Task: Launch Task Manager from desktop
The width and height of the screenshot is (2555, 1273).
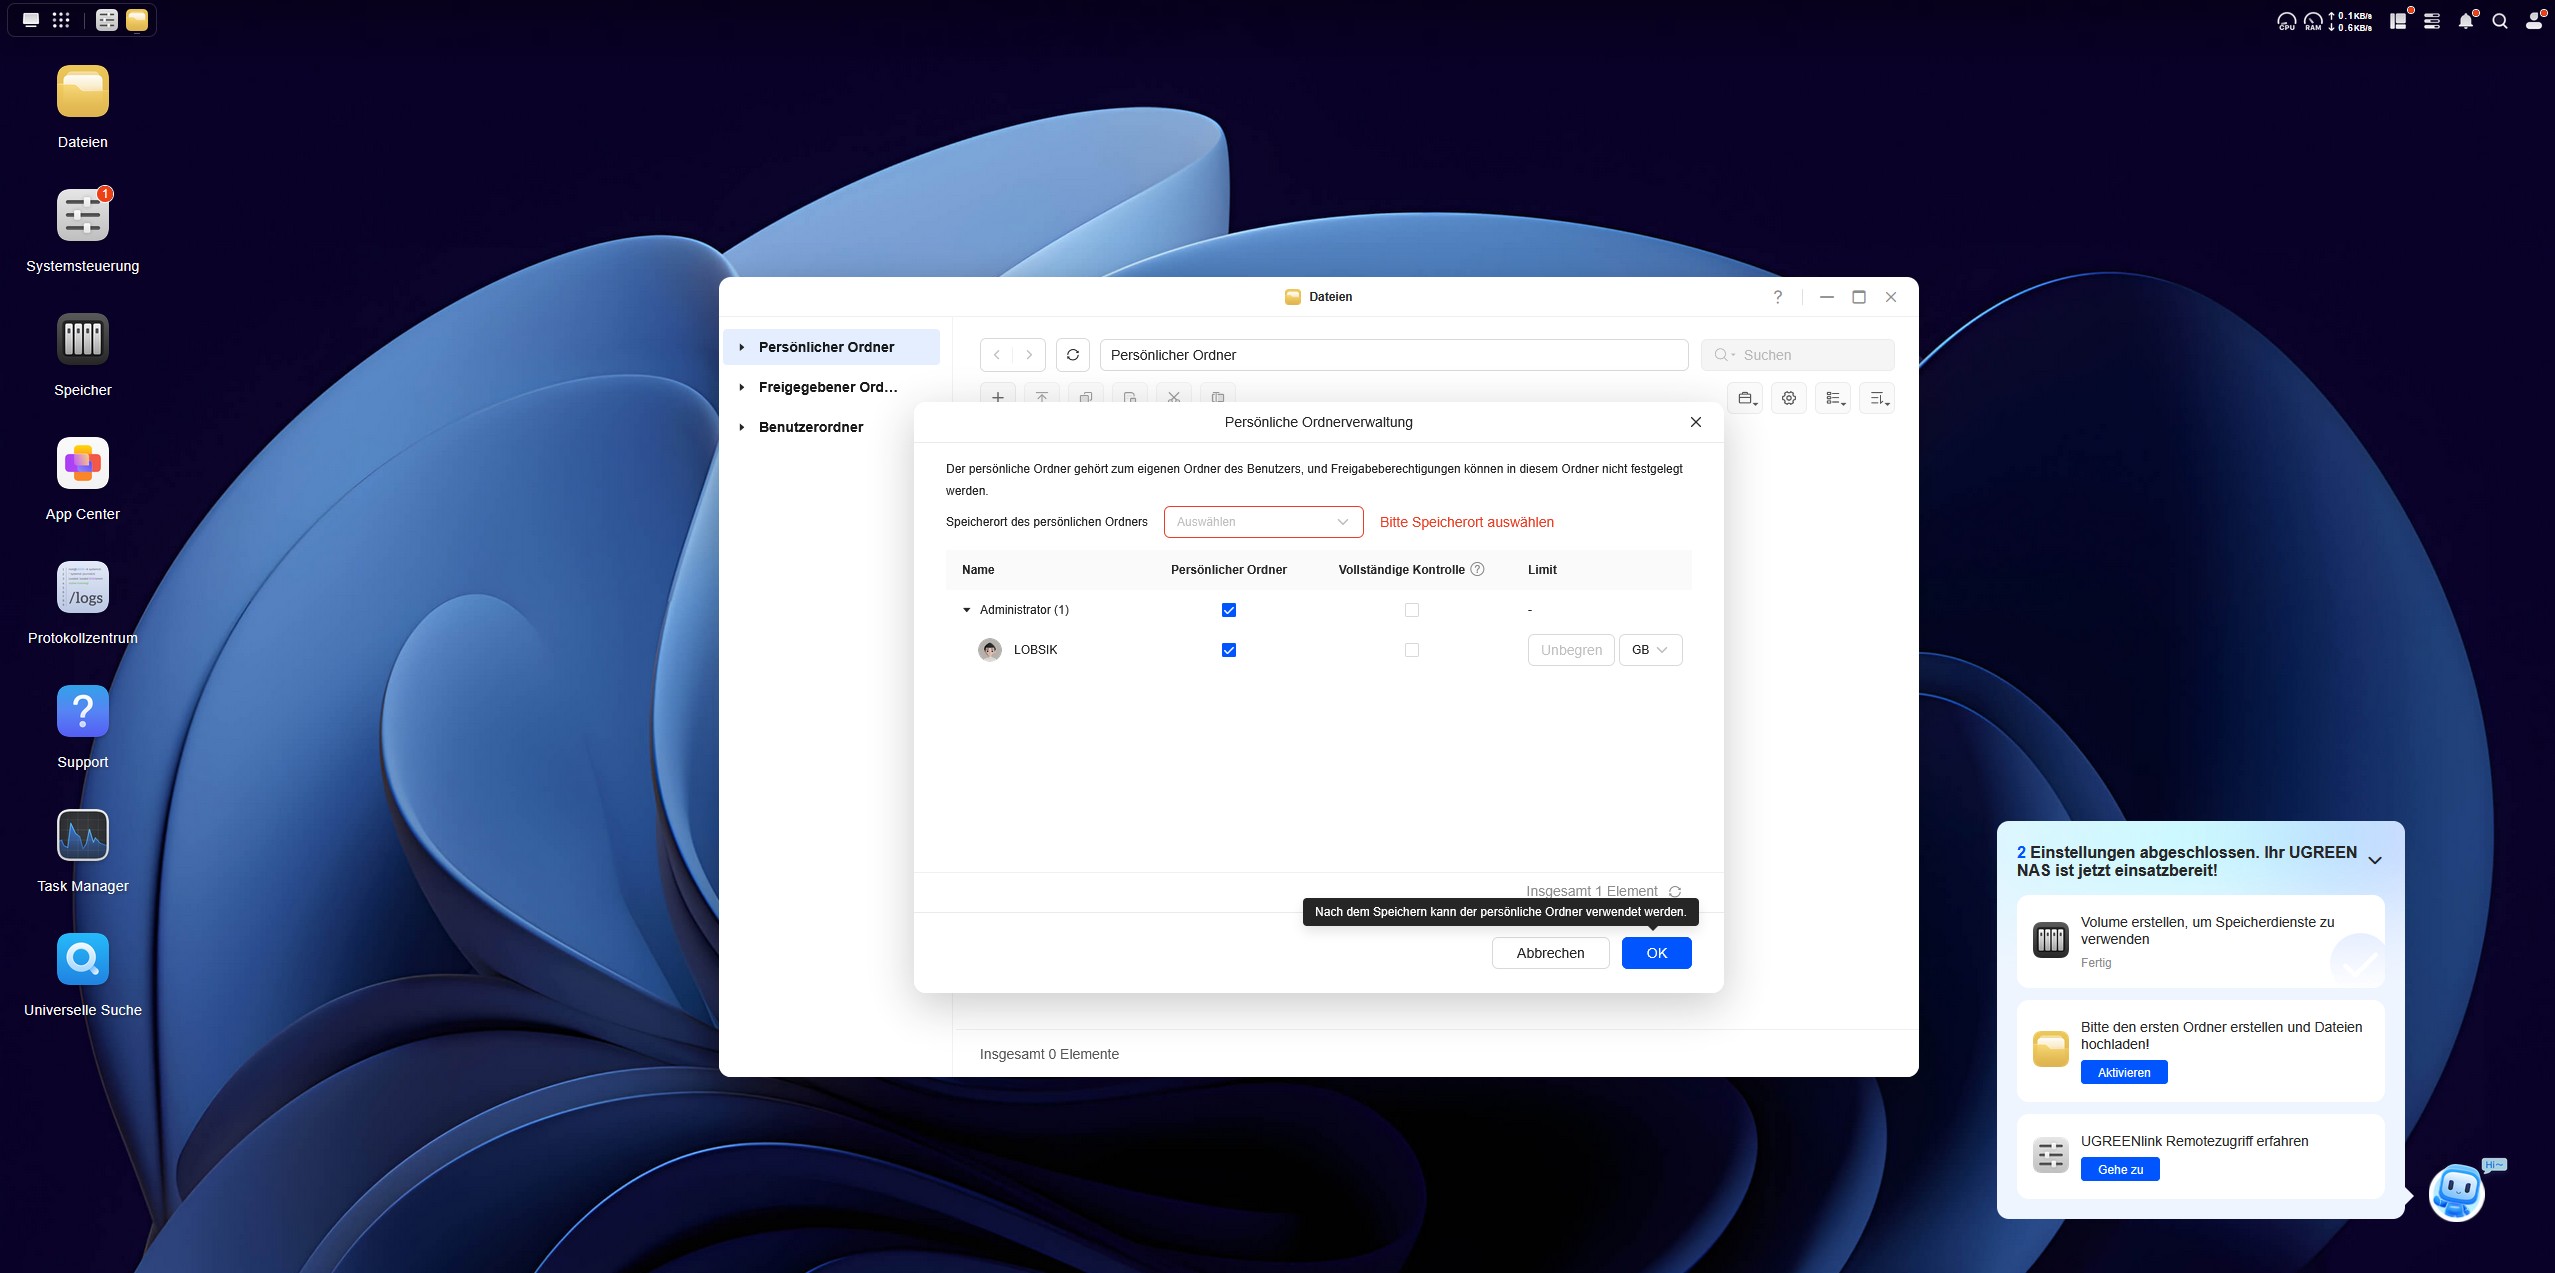Action: pyautogui.click(x=82, y=836)
